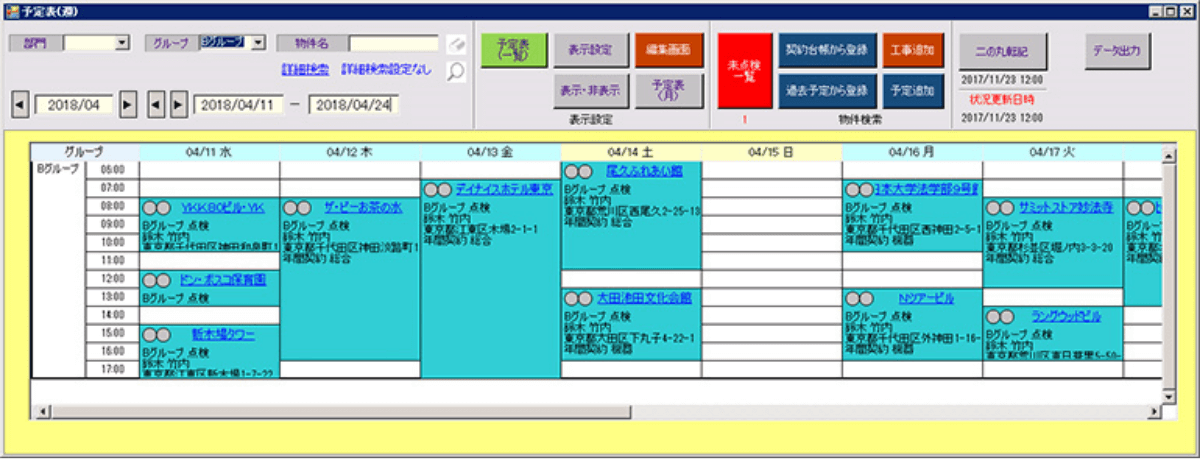Open the green 予定表(一覧) view
Image resolution: width=1200 pixels, height=459 pixels.
coord(511,50)
